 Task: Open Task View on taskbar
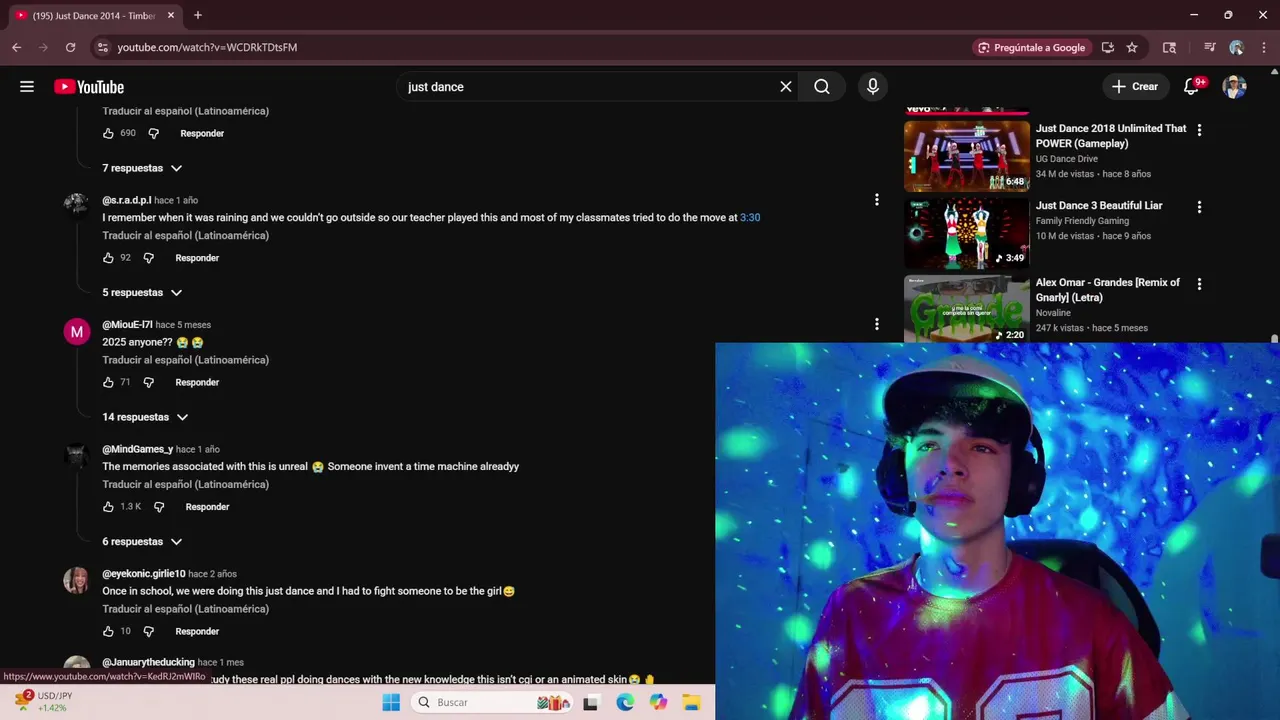pos(591,702)
